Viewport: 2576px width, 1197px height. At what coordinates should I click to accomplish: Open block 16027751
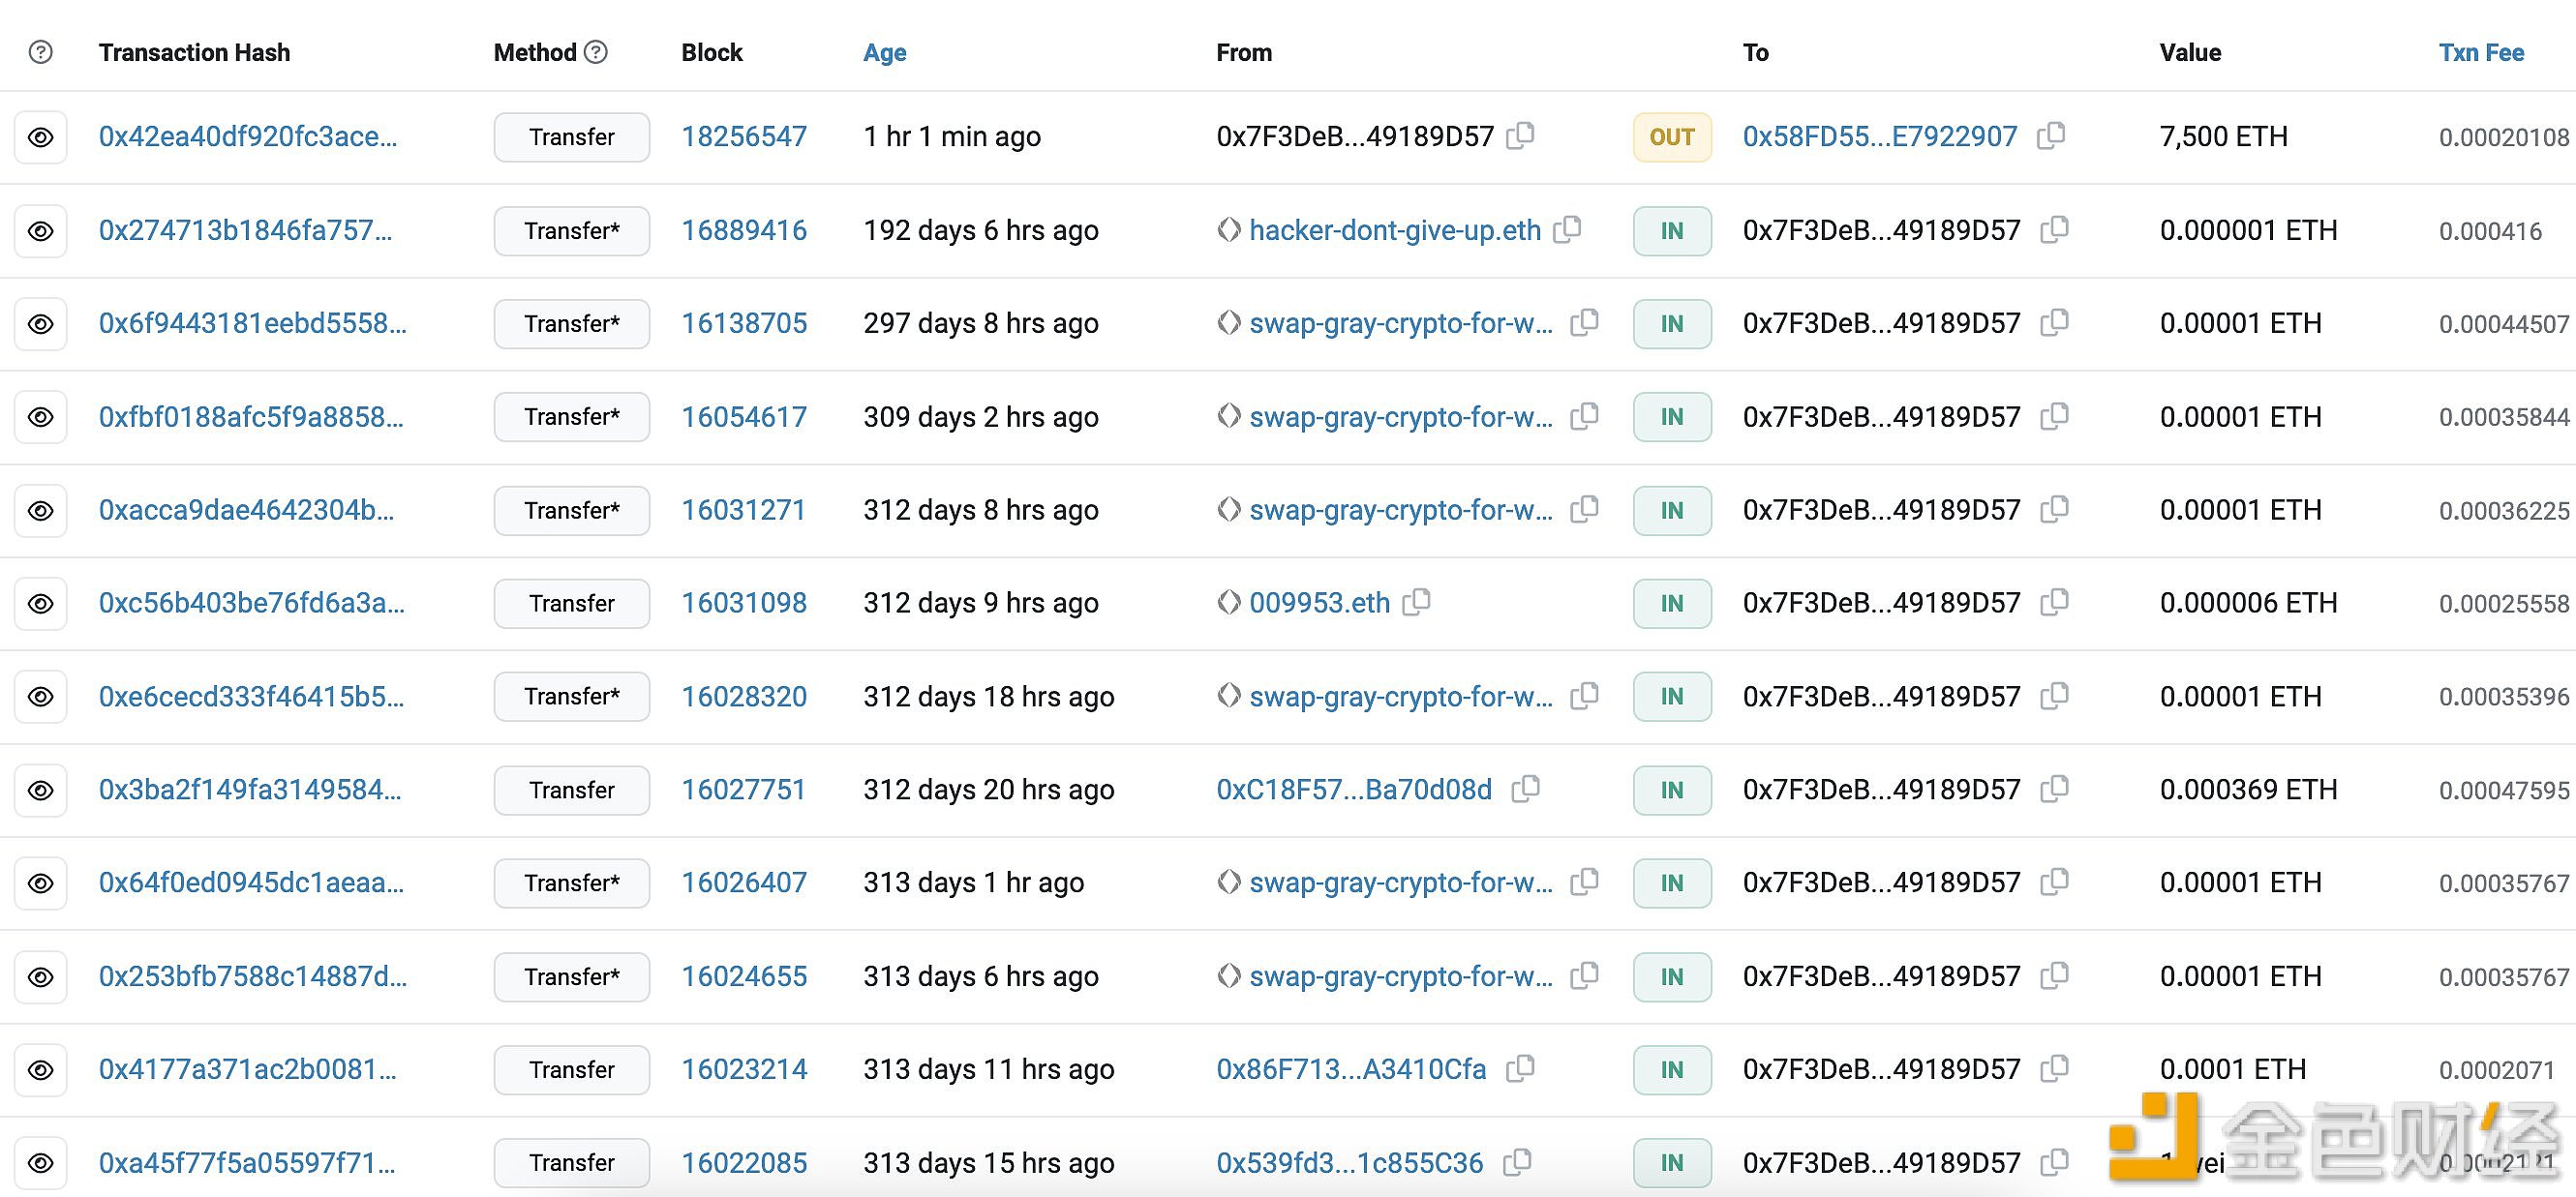pyautogui.click(x=743, y=790)
